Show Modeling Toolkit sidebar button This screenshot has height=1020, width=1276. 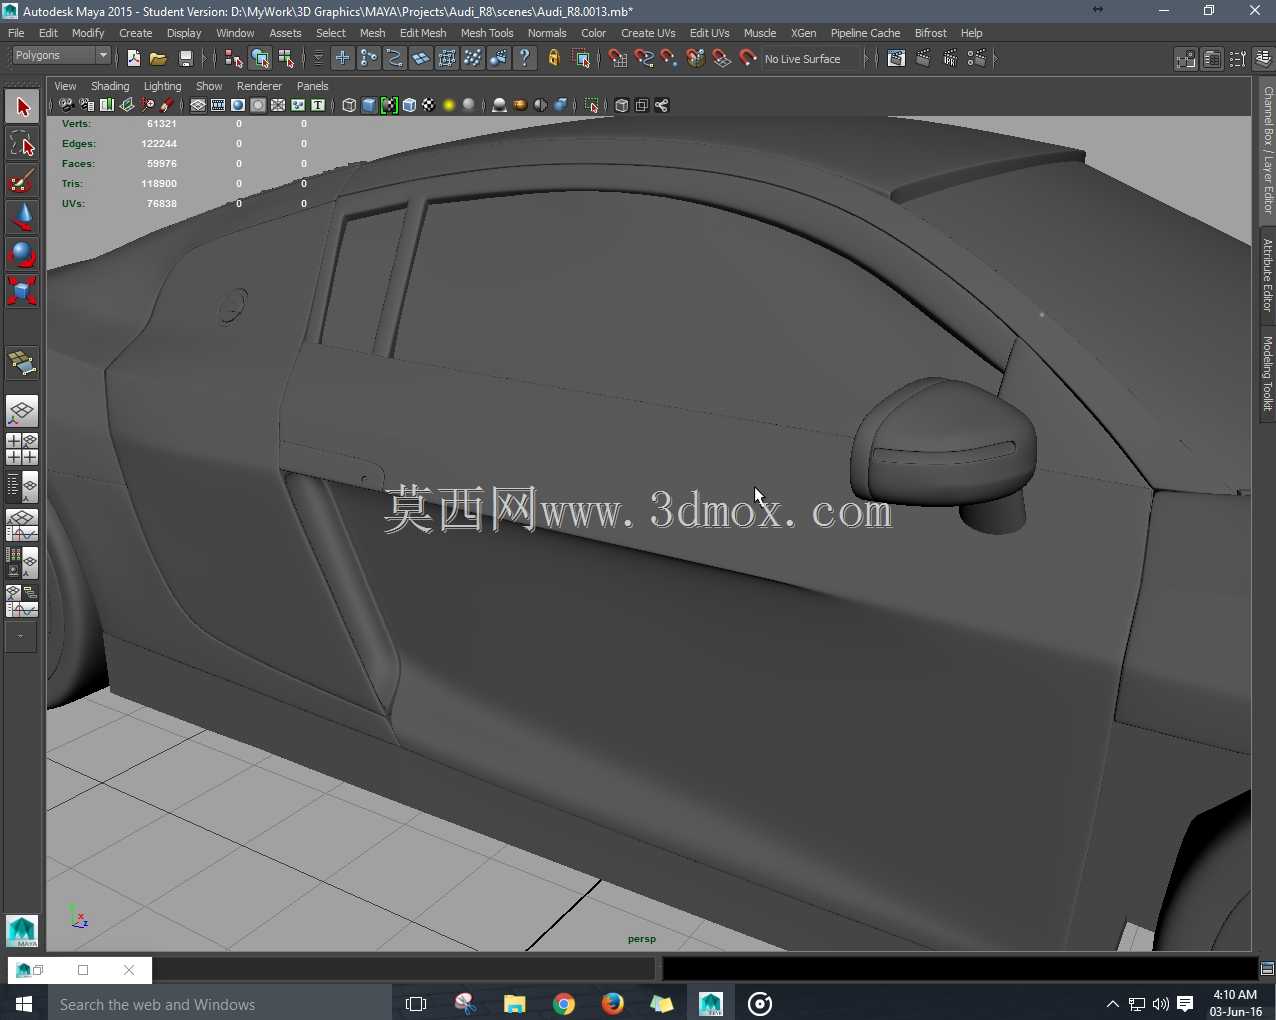(x=1185, y=59)
